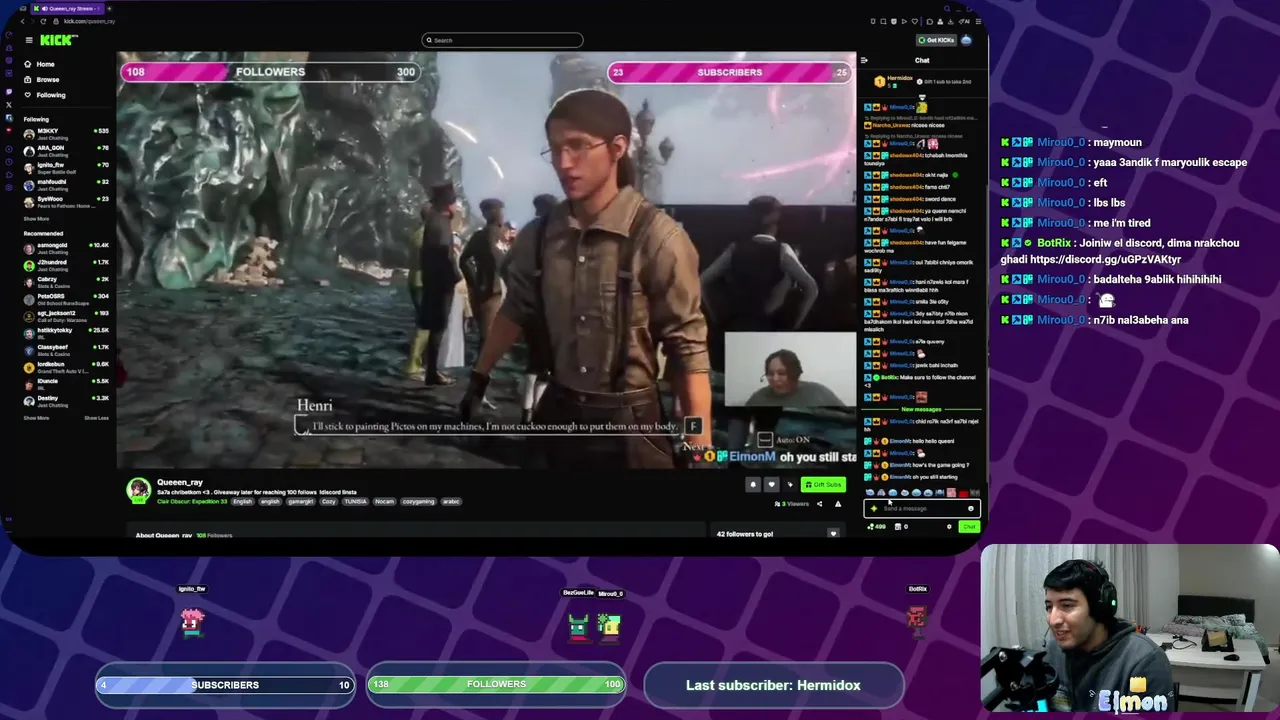Focus the Kick Search field

click(502, 40)
